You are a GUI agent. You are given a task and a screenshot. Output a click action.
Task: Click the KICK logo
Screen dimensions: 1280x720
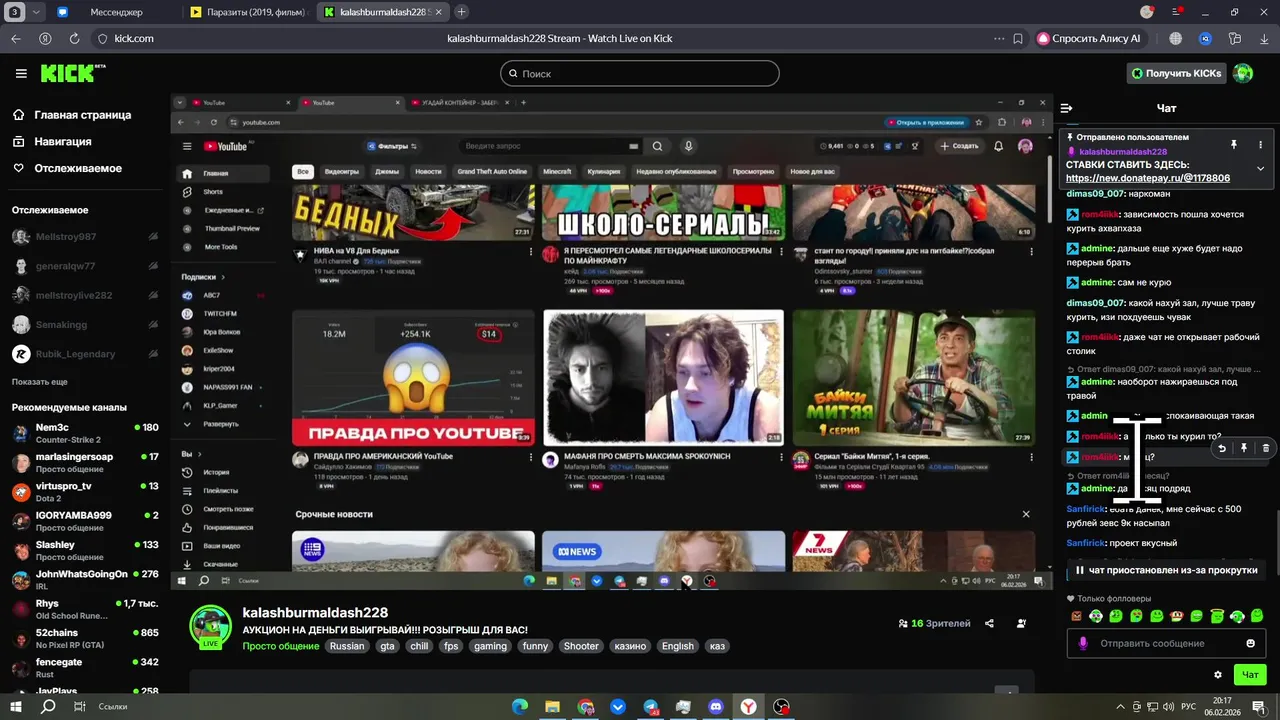[x=72, y=73]
